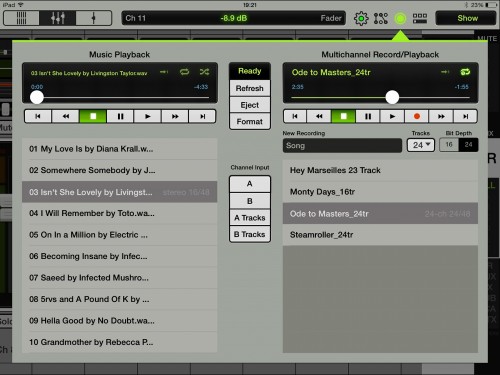Click the Refresh button
This screenshot has width=500, height=375.
[x=250, y=88]
